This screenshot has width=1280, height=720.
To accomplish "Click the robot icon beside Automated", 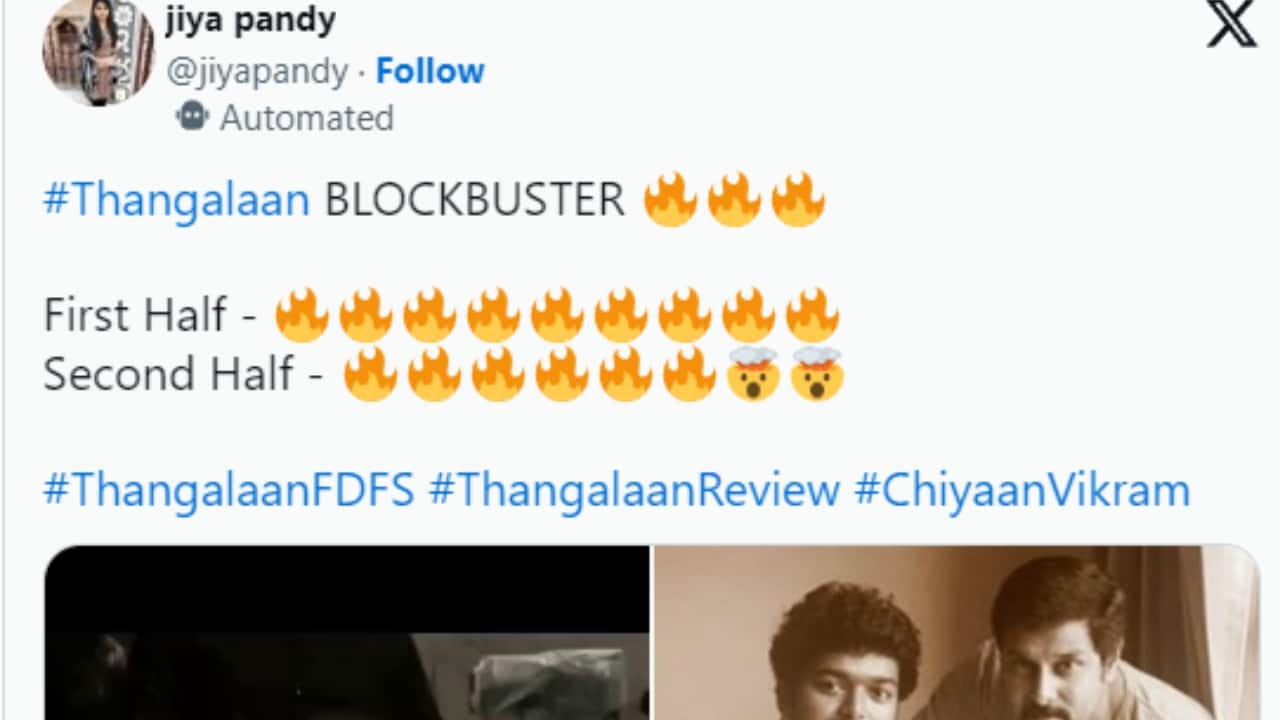I will 192,117.
